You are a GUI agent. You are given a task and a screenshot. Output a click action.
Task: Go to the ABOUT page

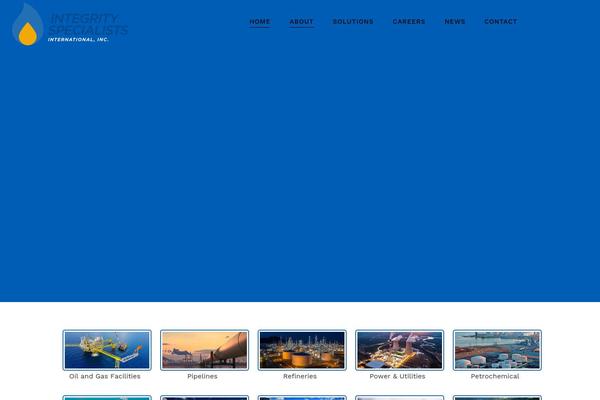(x=302, y=21)
